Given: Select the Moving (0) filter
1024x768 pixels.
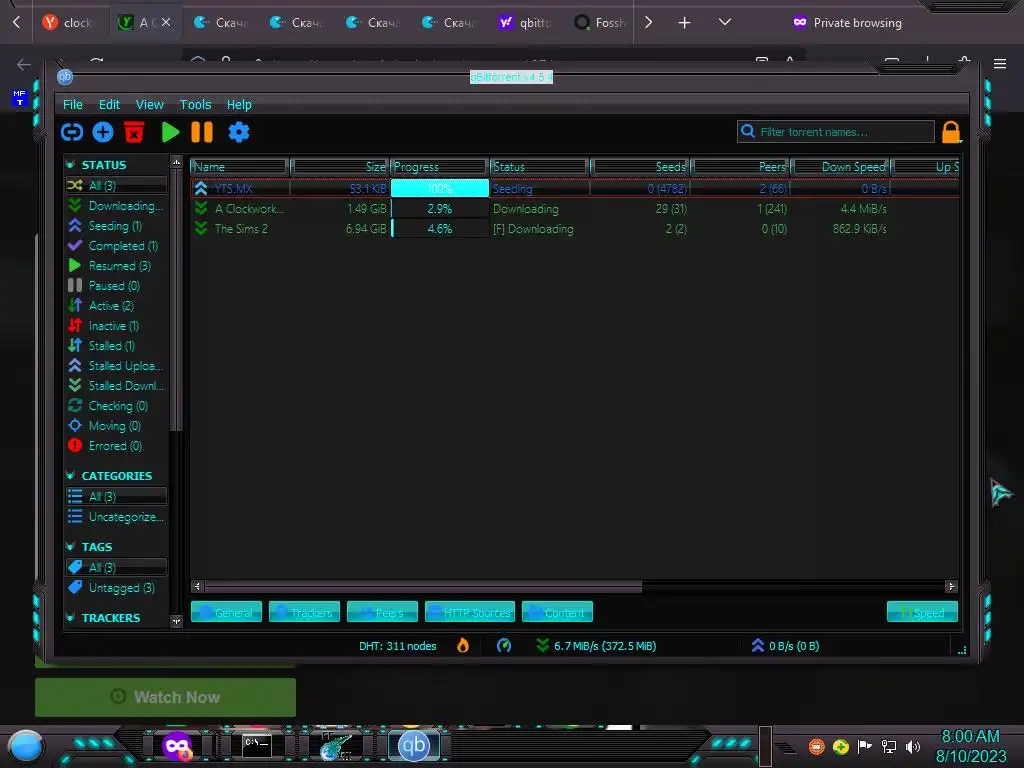Looking at the screenshot, I should coord(116,426).
